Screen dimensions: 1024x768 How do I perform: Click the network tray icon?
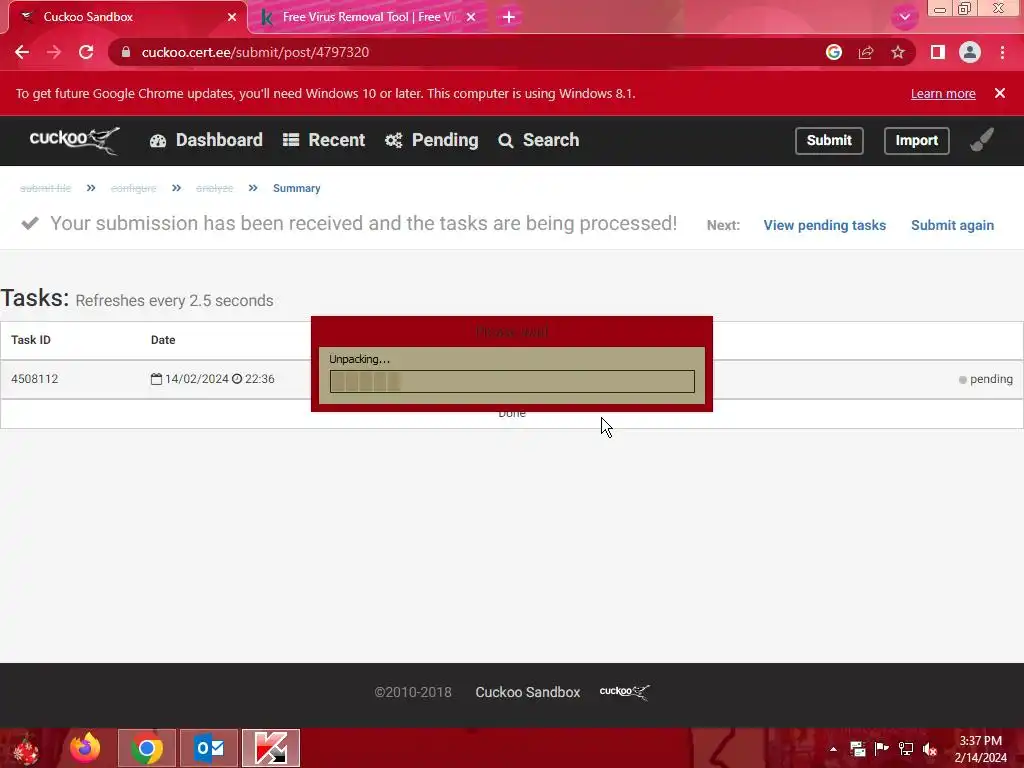click(x=906, y=749)
